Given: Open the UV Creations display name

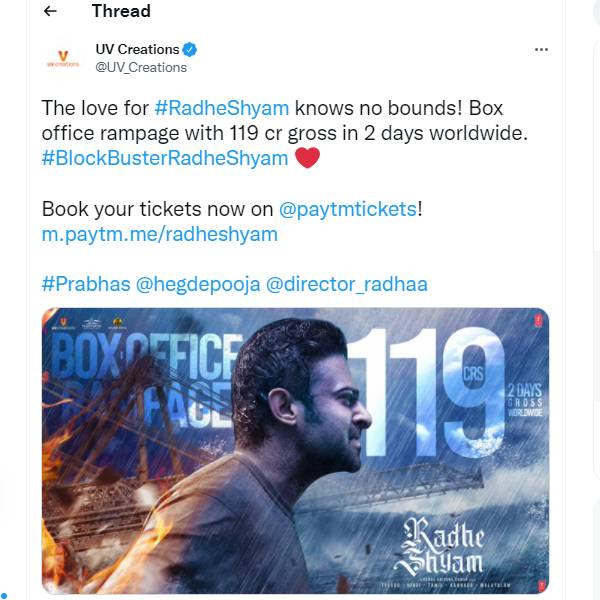Looking at the screenshot, I should click(x=137, y=49).
